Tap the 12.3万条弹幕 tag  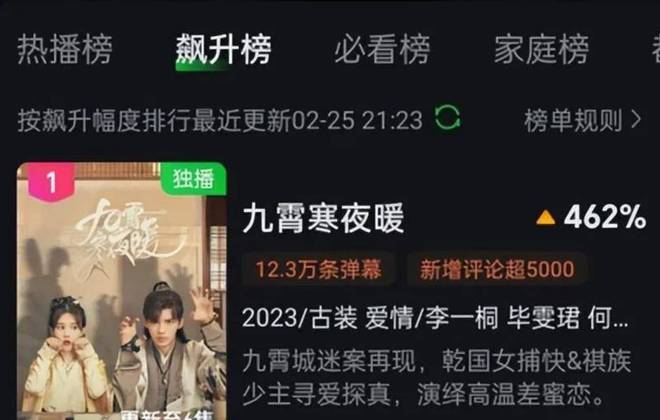319,269
